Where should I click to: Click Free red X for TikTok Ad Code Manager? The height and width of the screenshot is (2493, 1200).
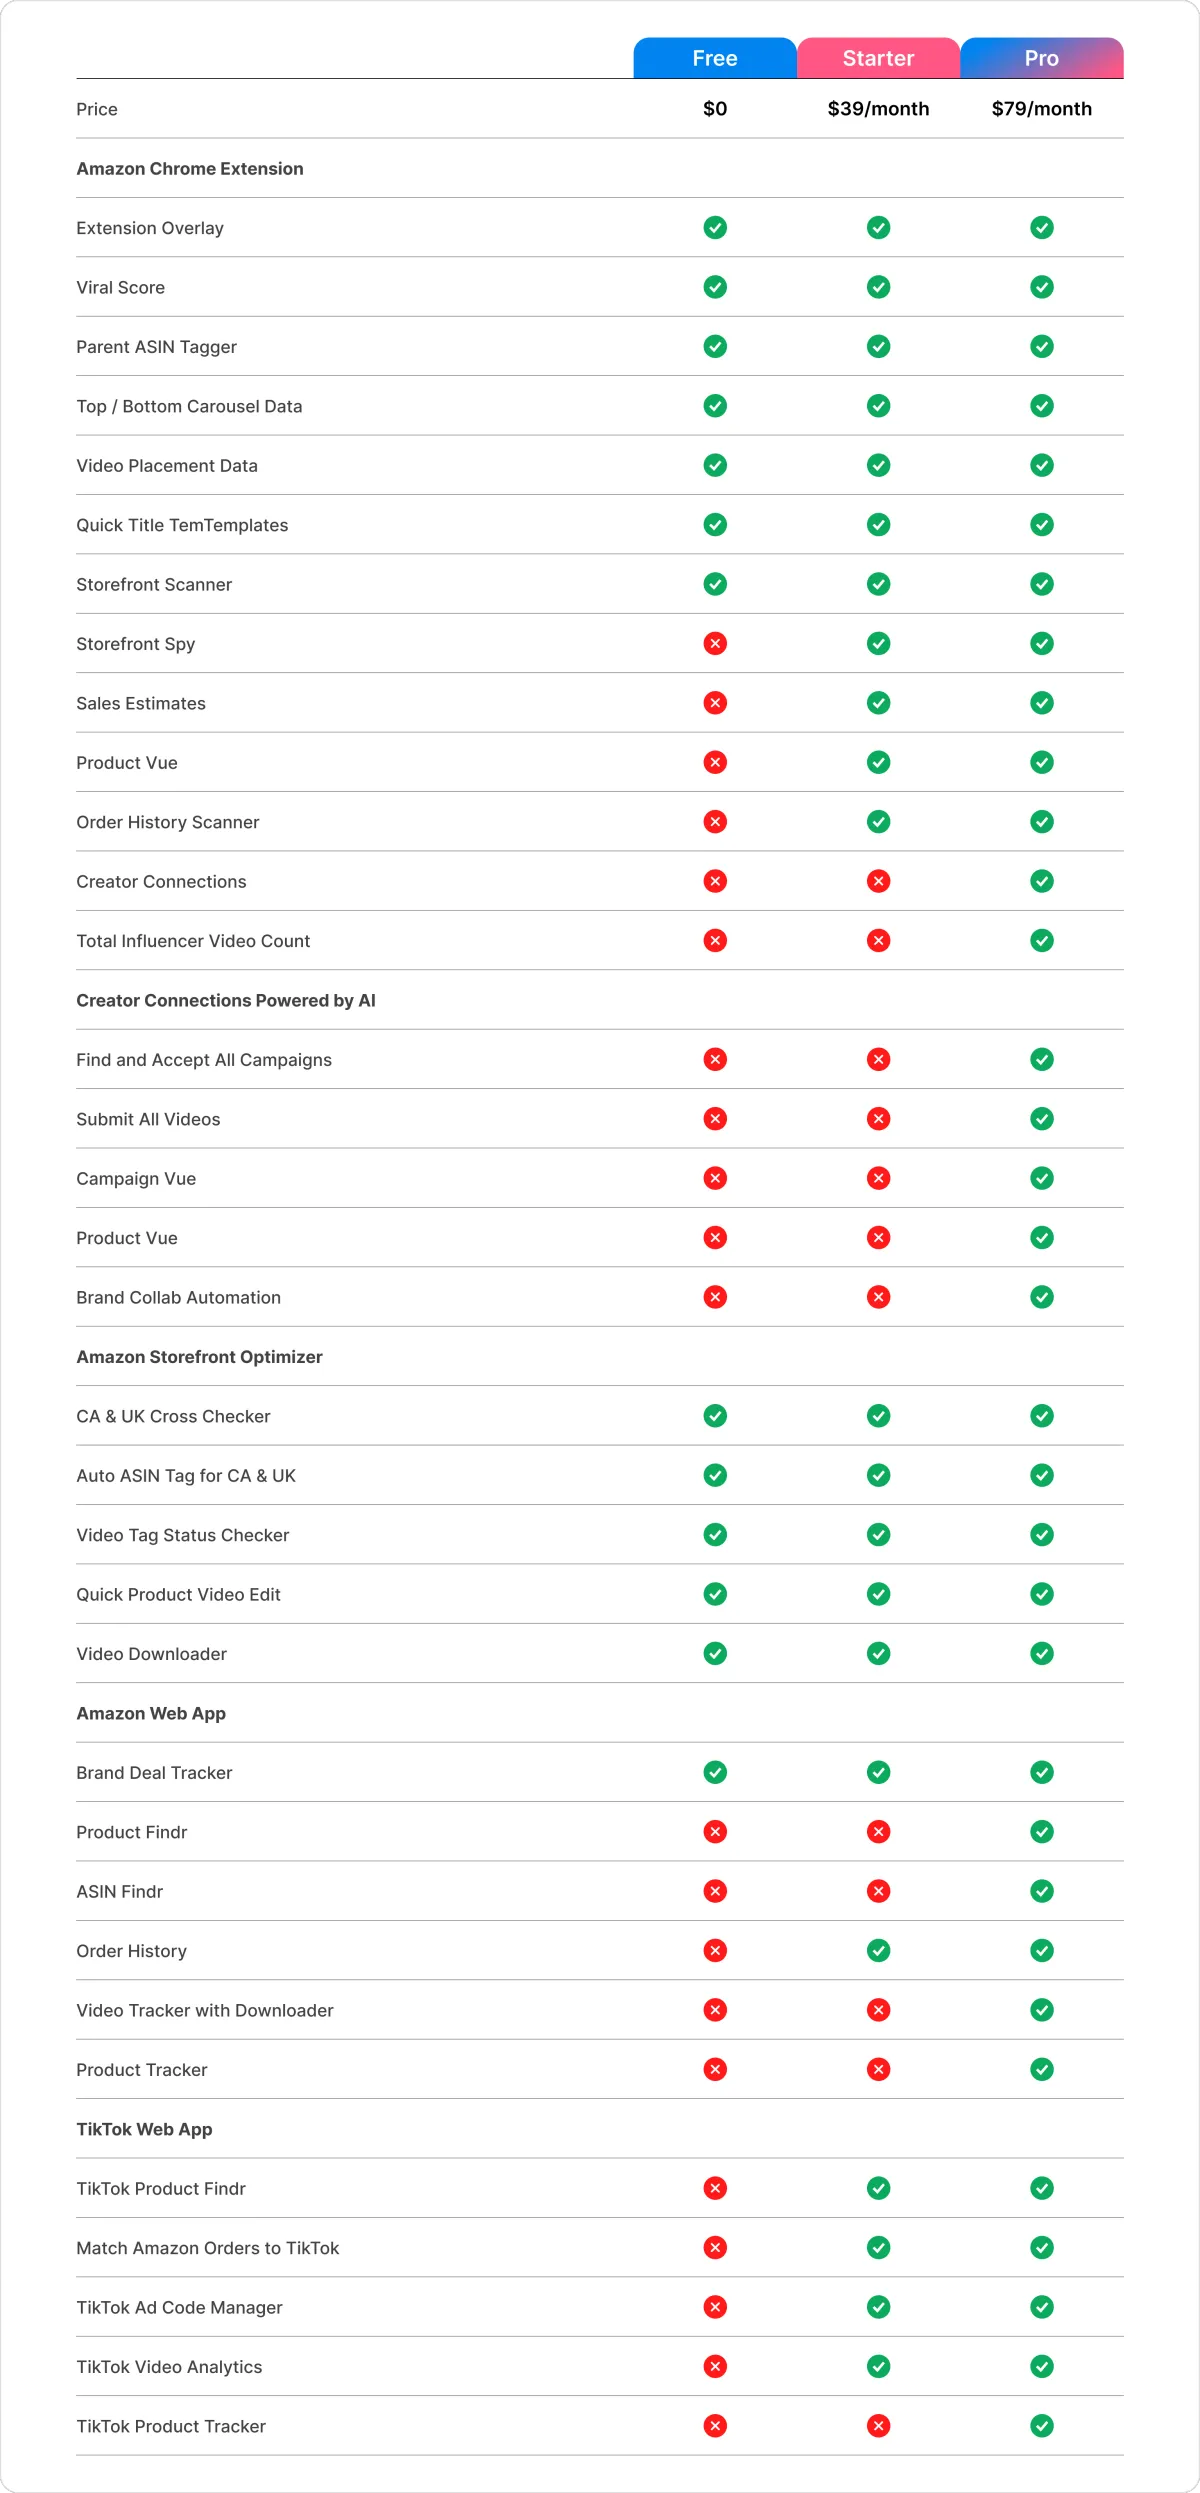[715, 2307]
